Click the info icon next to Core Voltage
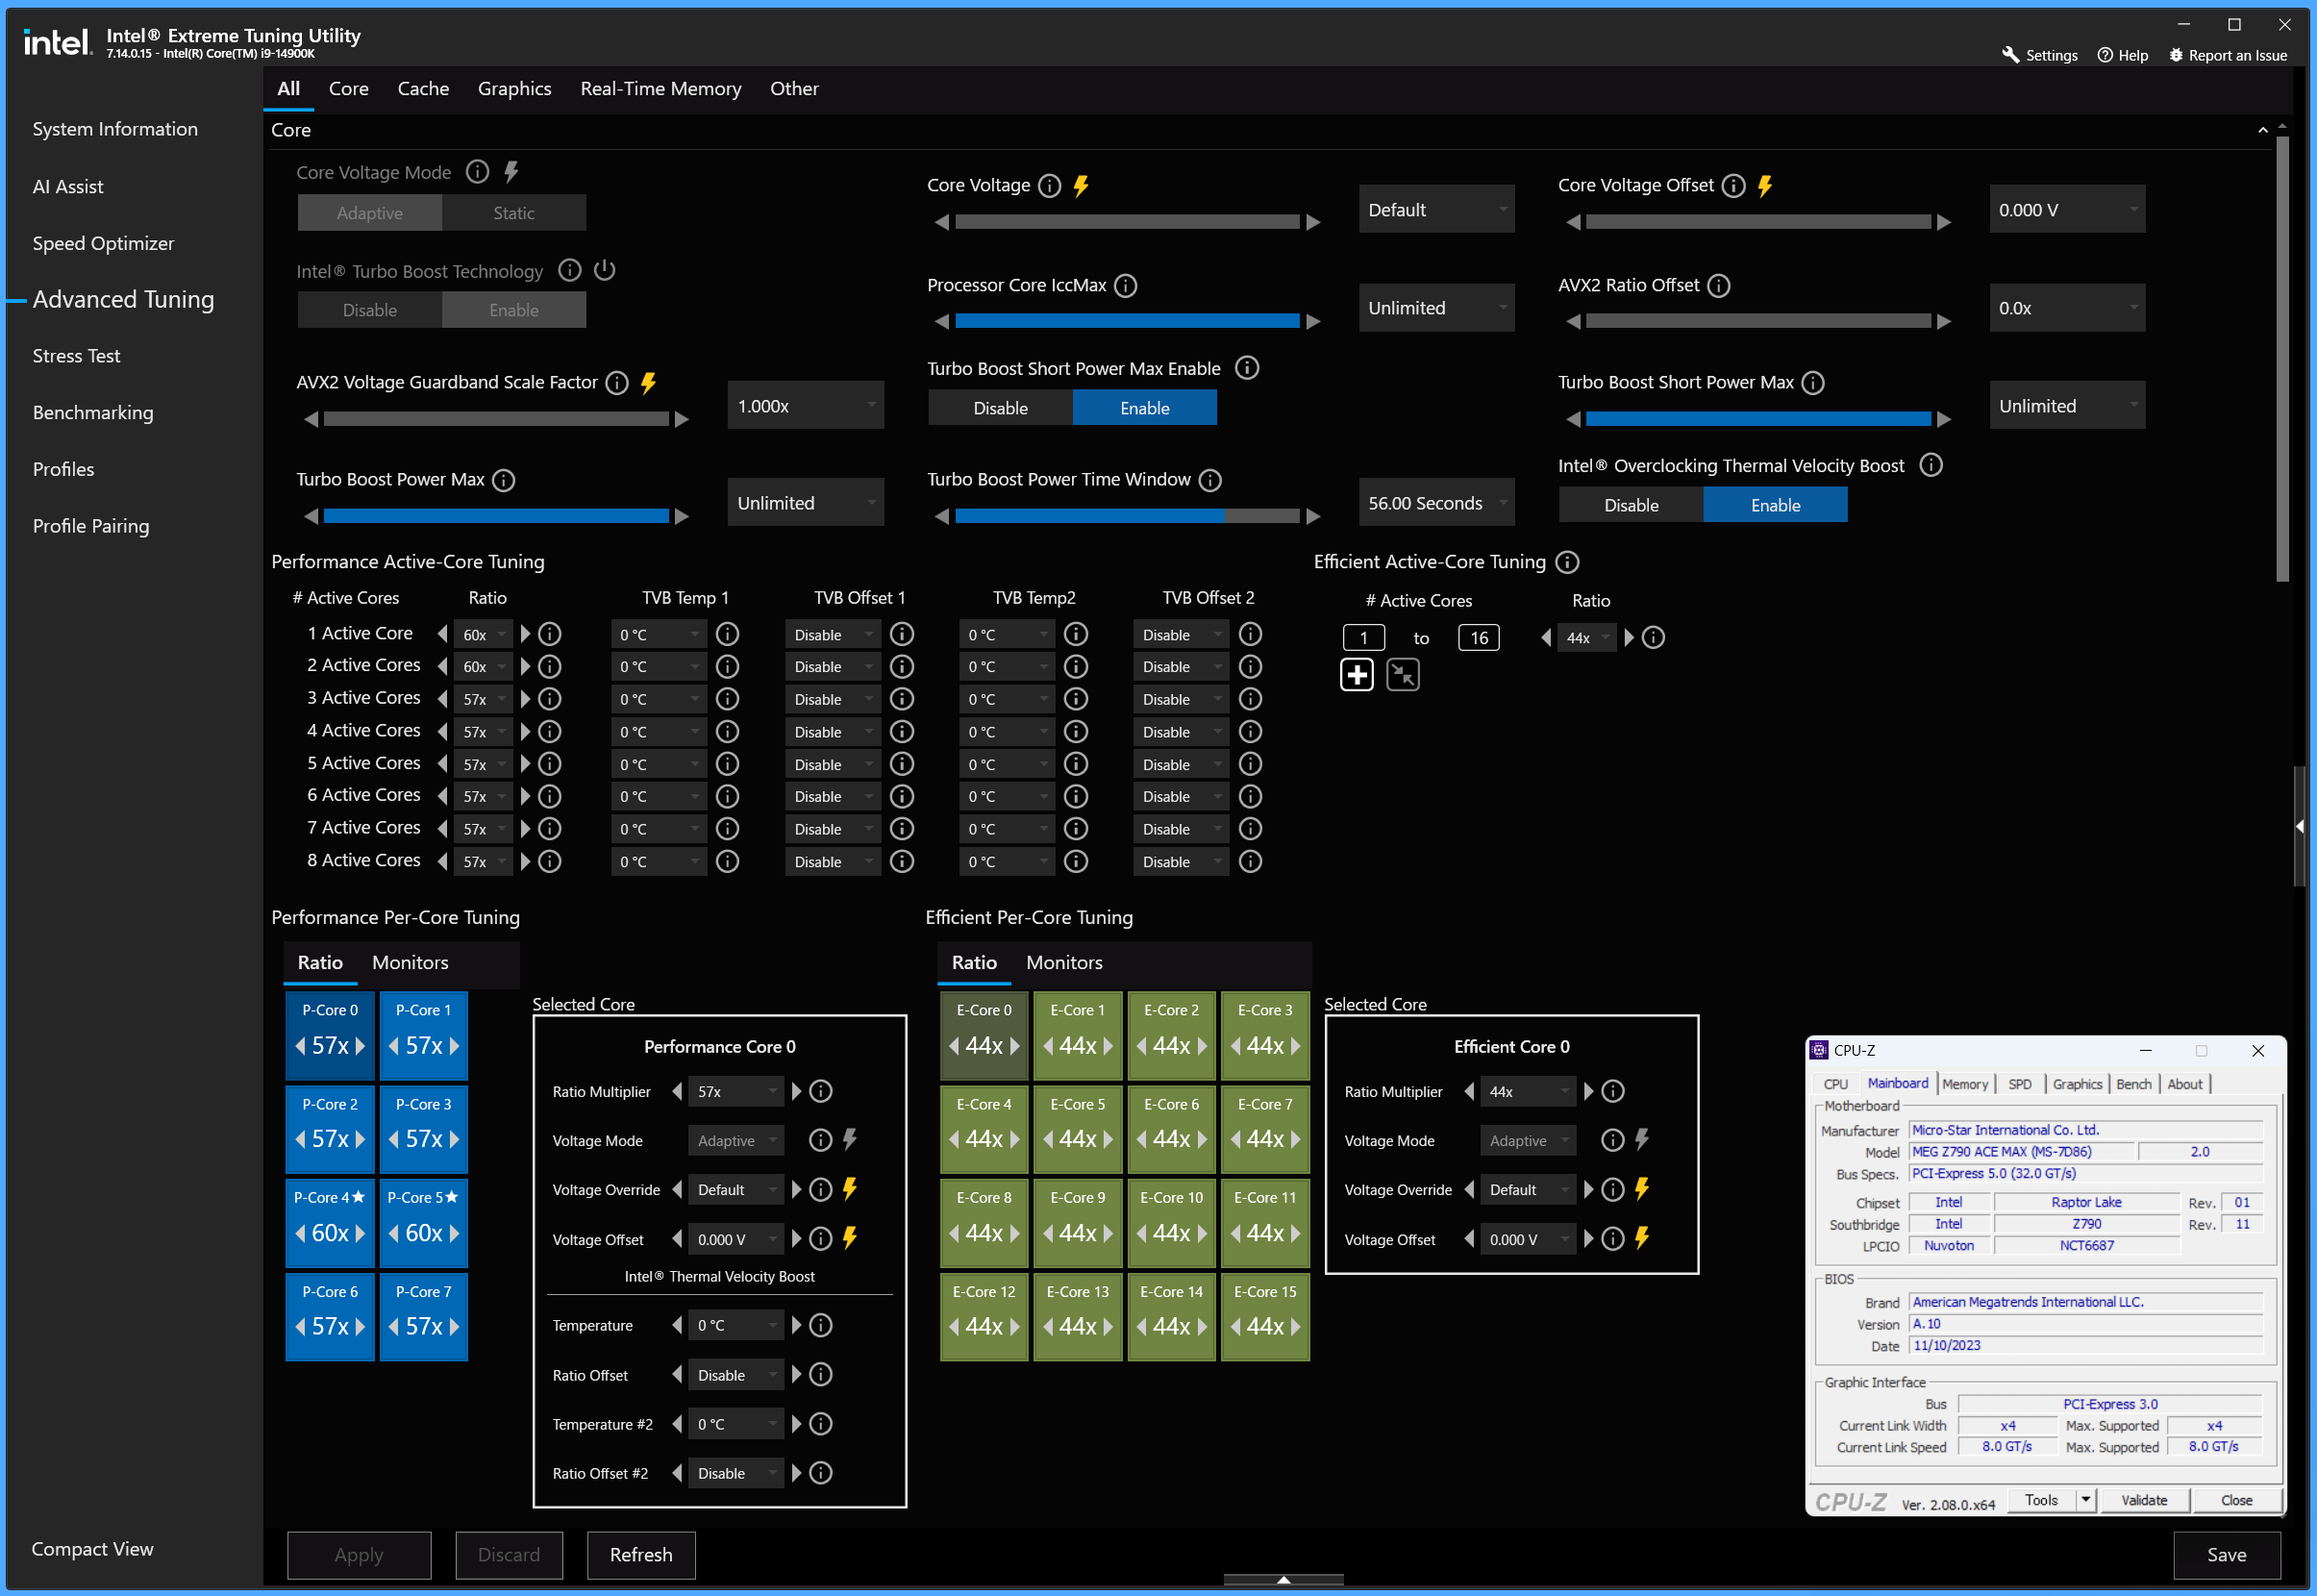Image resolution: width=2317 pixels, height=1596 pixels. 1049,185
